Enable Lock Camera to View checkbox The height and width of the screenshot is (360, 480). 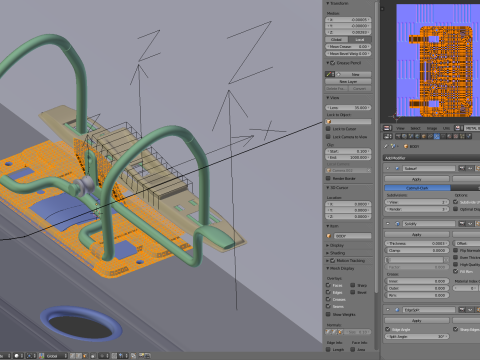tap(328, 137)
